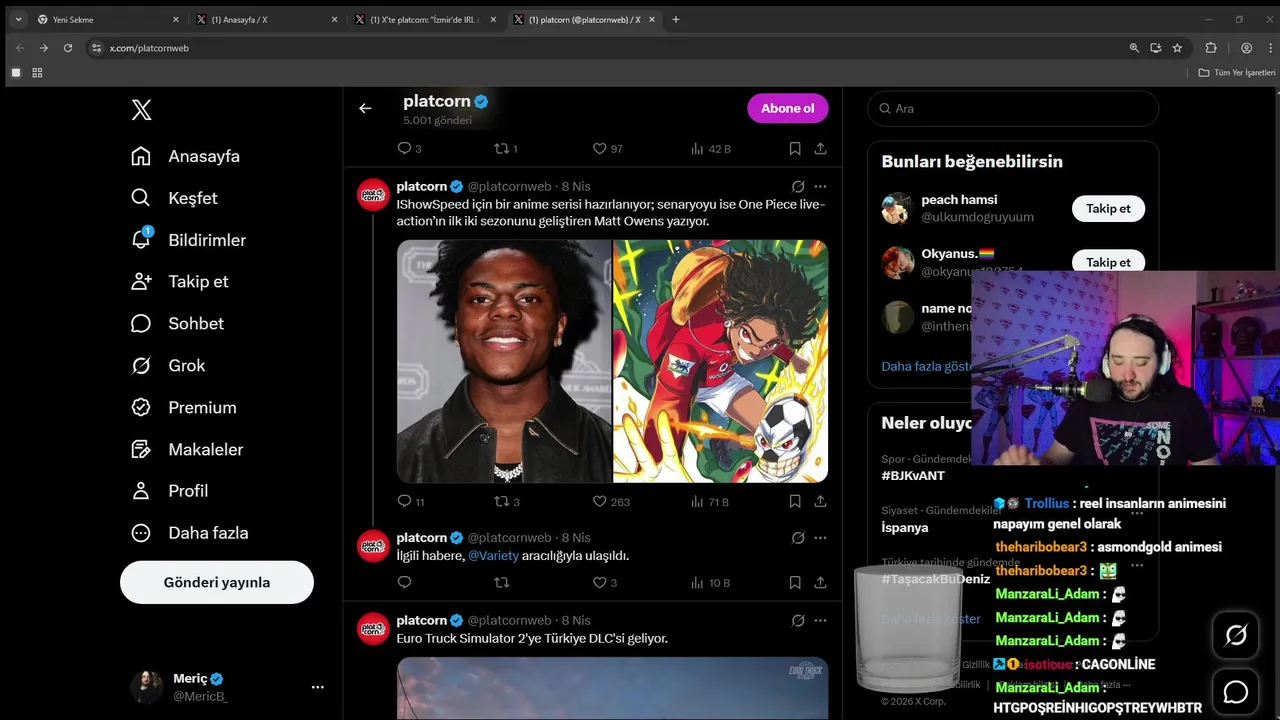Image resolution: width=1280 pixels, height=720 pixels.
Task: Open Takip et in the sidebar
Action: [x=180, y=281]
